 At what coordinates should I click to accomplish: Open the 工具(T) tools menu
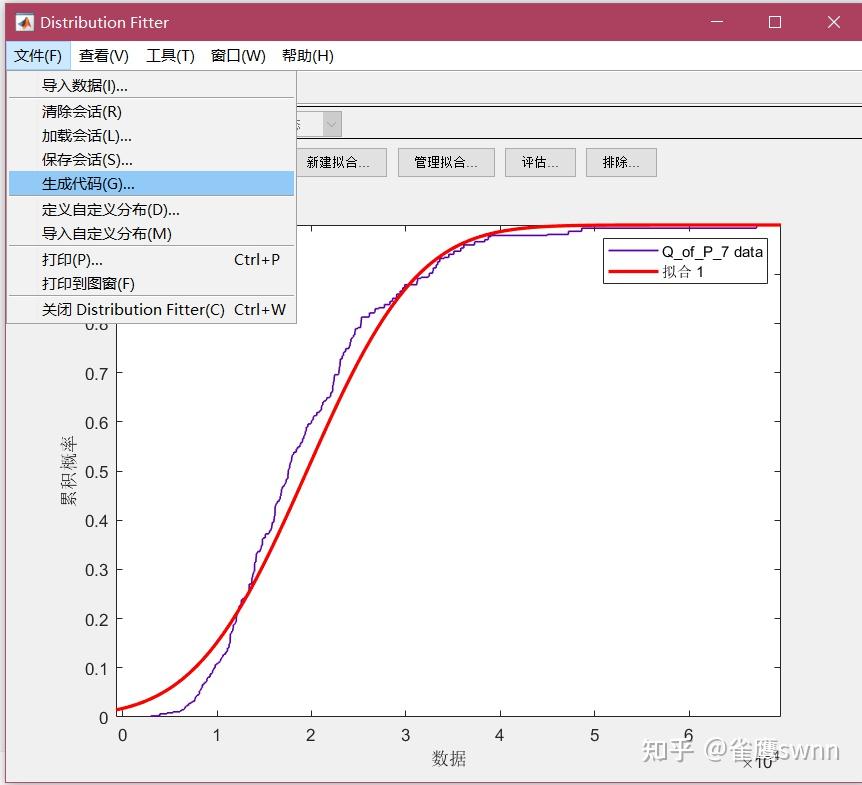[x=169, y=56]
